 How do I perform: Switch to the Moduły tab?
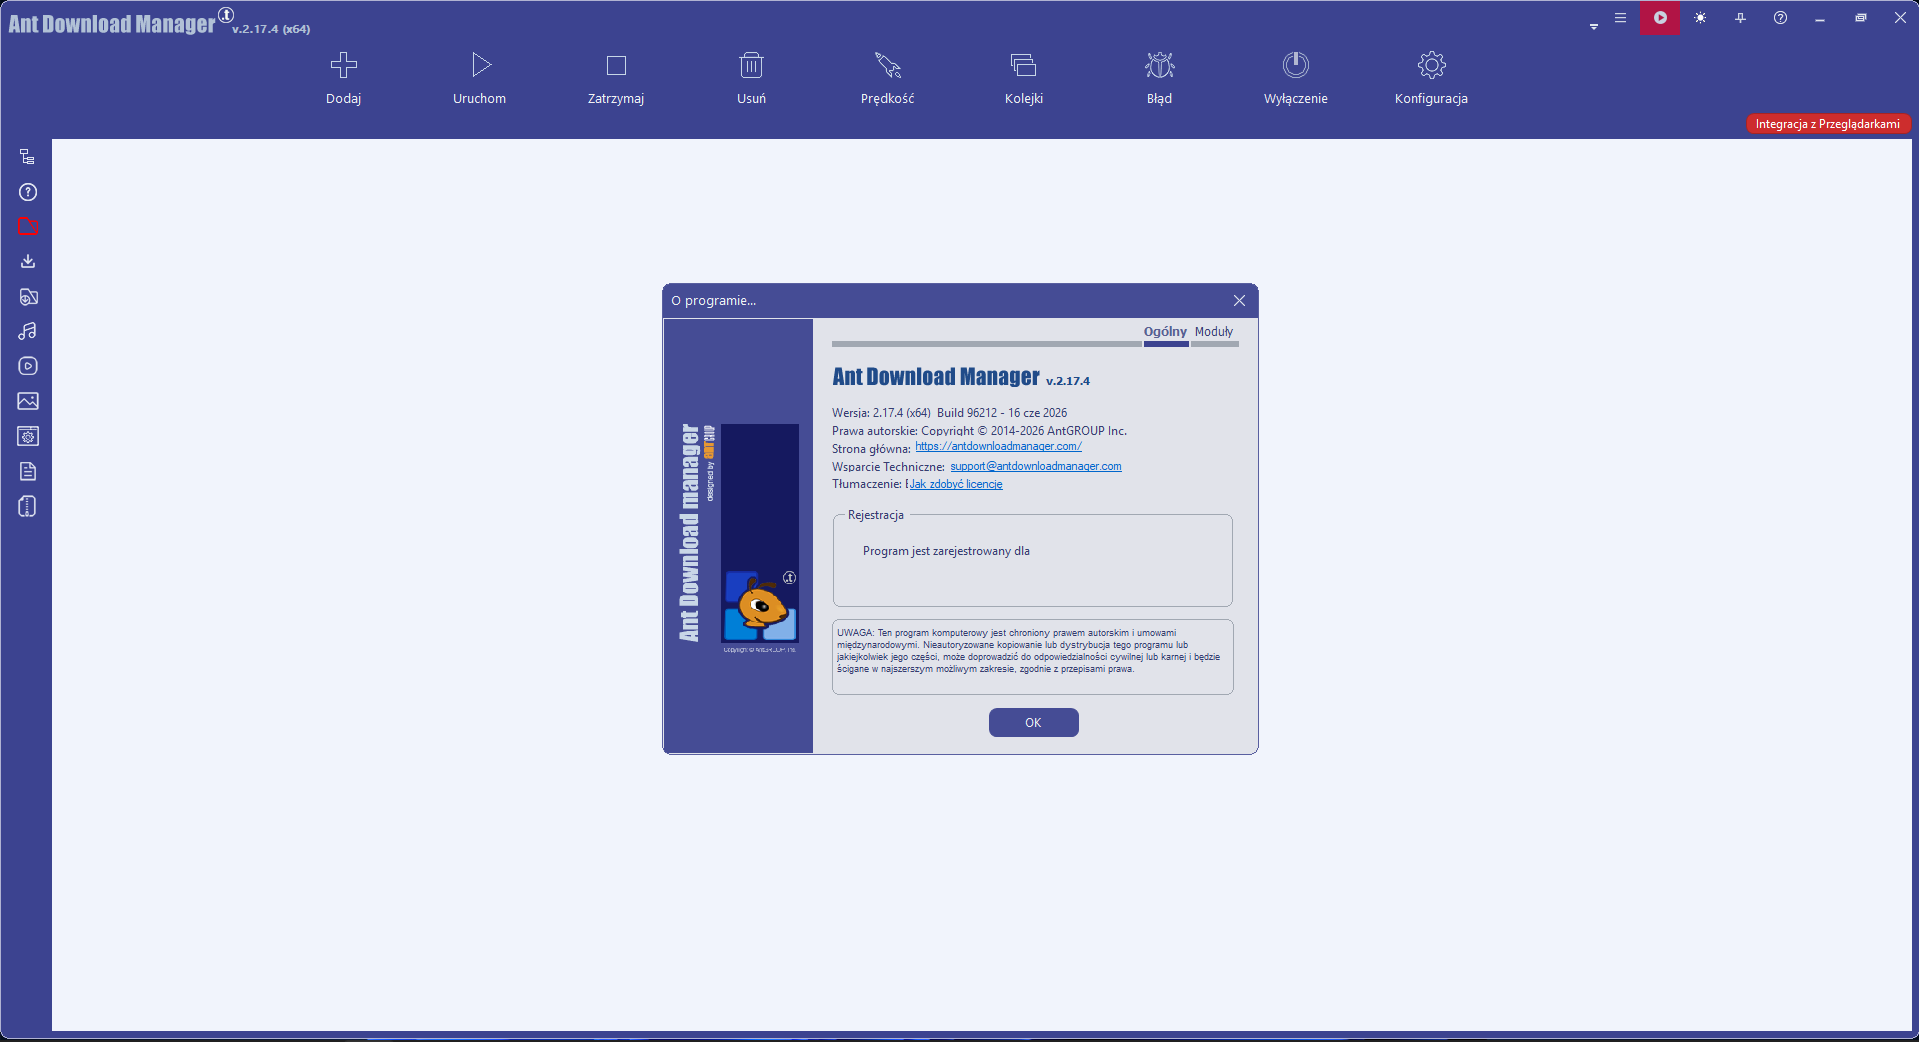(1214, 332)
